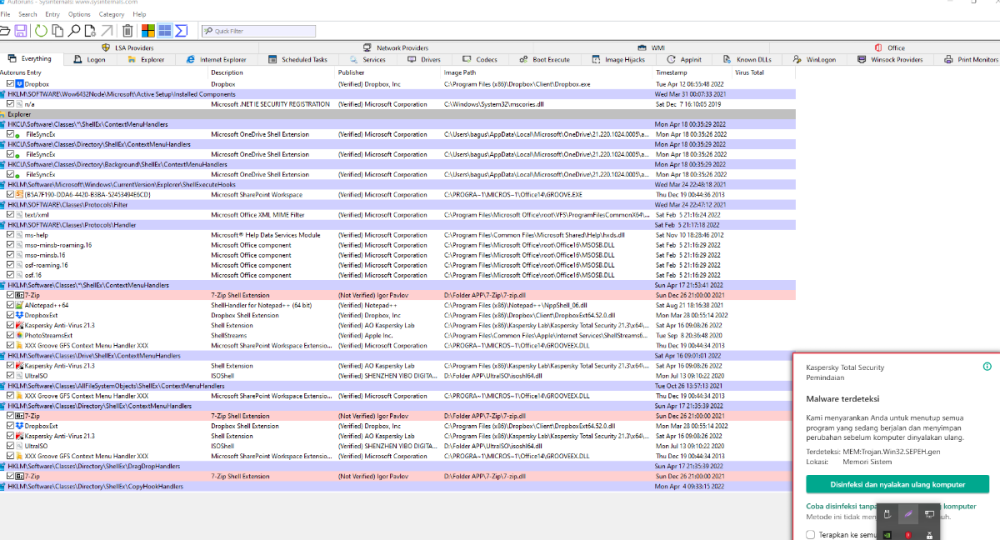Focus the Quick Filter input field

point(258,31)
